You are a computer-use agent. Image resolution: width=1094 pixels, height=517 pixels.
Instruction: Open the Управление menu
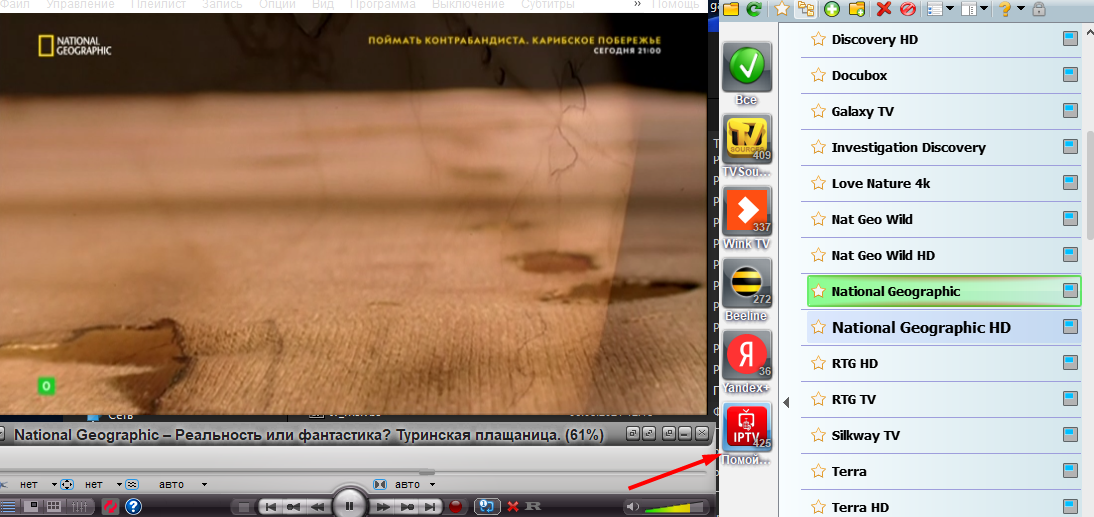tap(81, 4)
